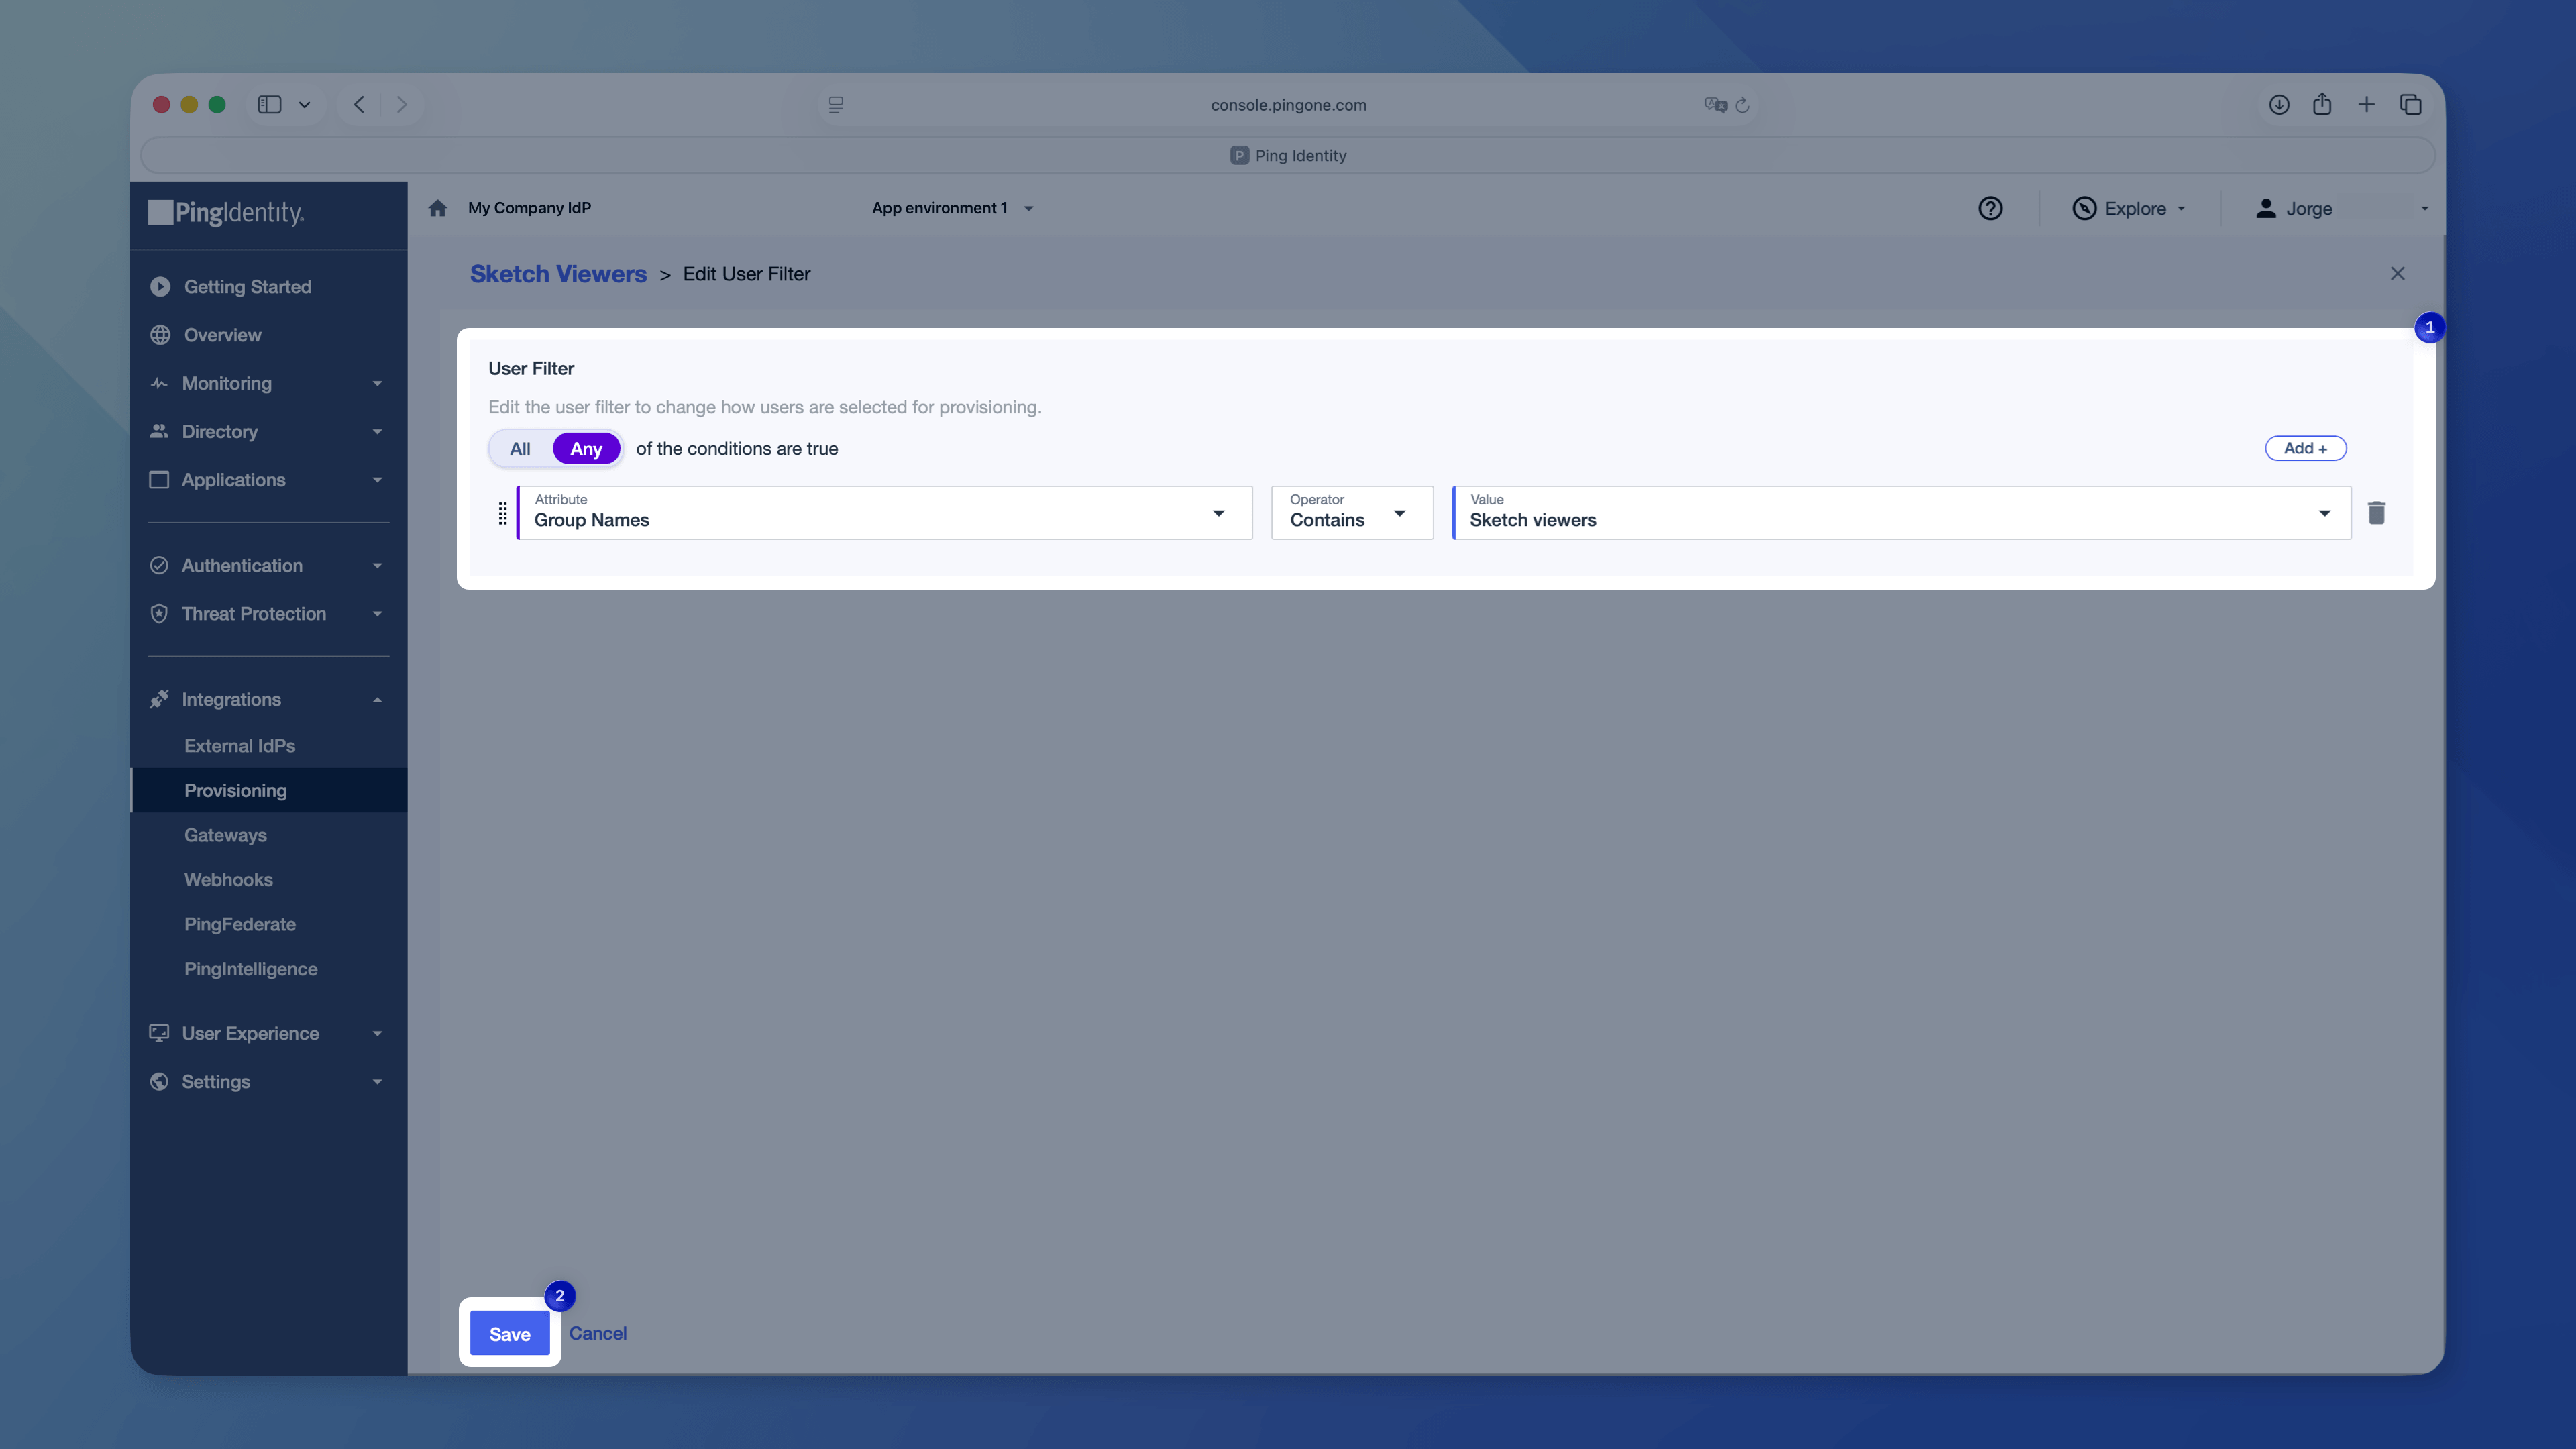This screenshot has height=1449, width=2576.
Task: Select the All conditions toggle
Action: [520, 449]
